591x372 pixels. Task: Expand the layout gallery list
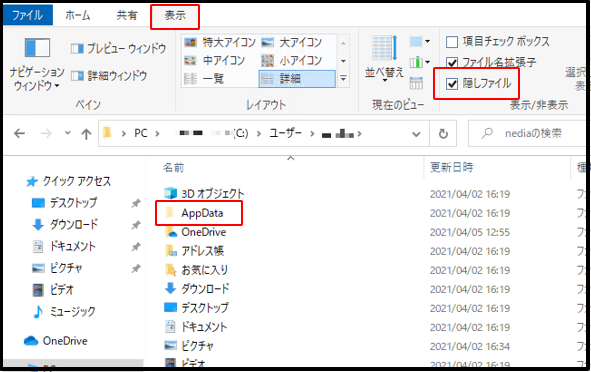(343, 78)
